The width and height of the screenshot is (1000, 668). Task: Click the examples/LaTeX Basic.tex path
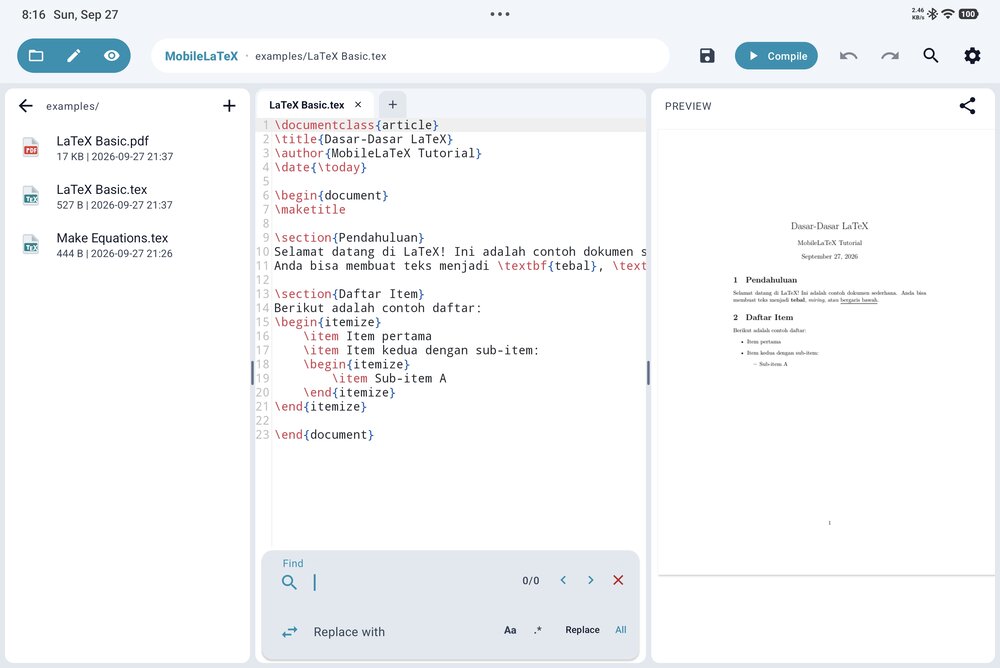pyautogui.click(x=321, y=56)
